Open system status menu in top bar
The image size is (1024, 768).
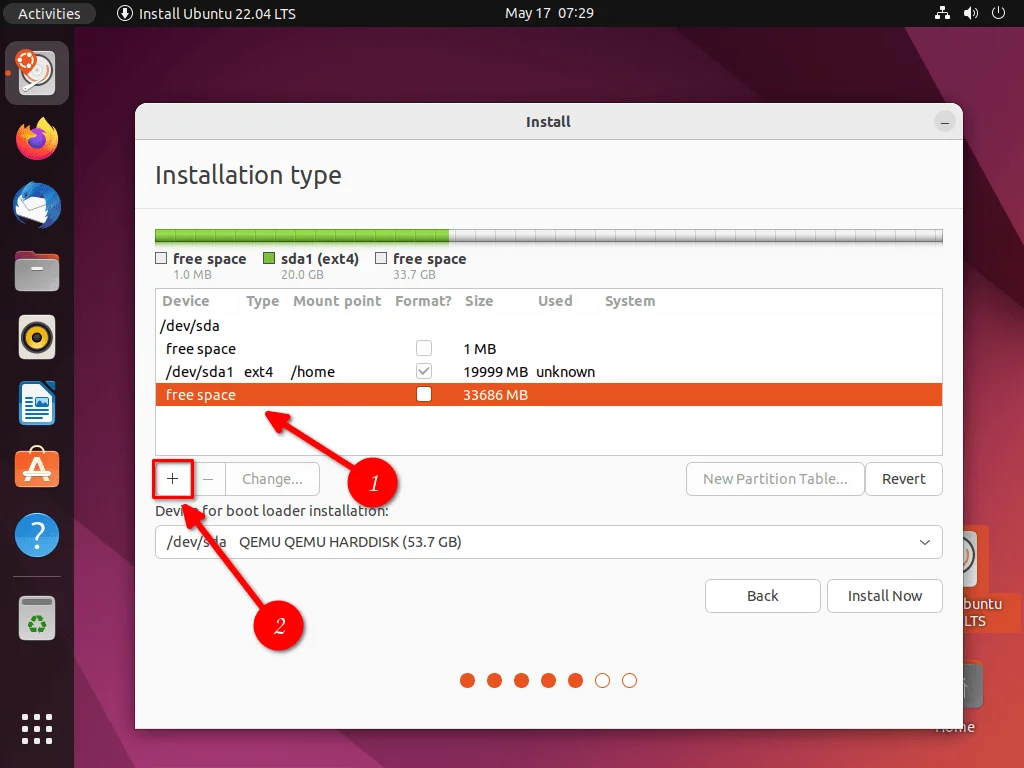coord(970,13)
